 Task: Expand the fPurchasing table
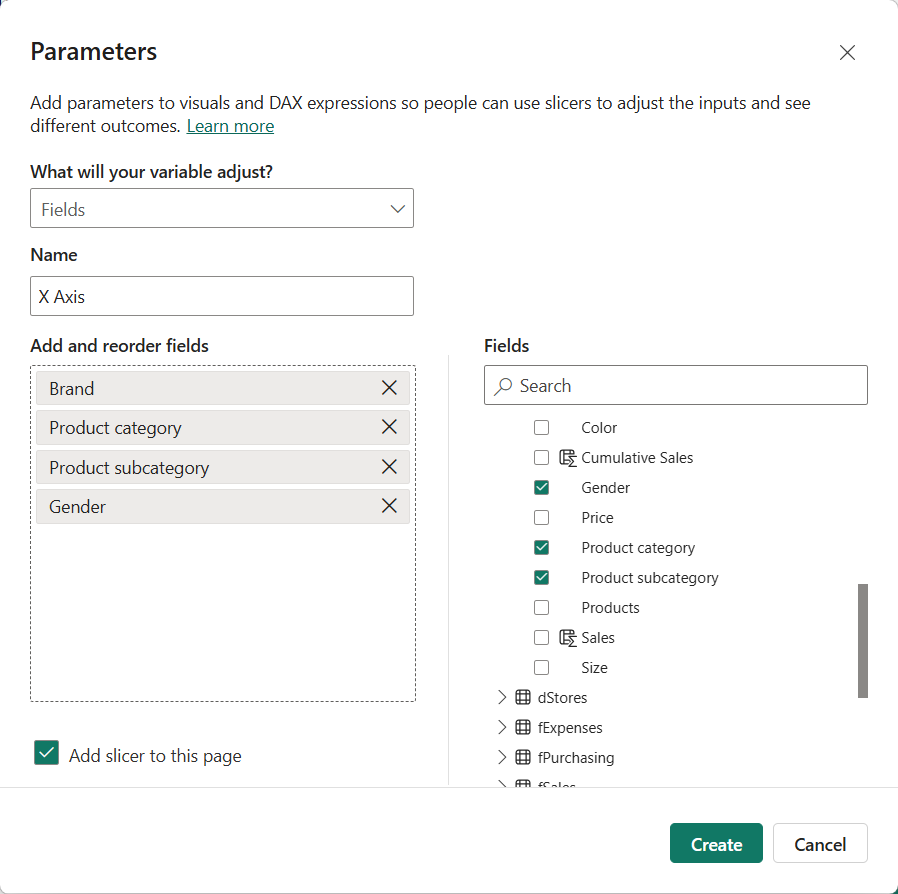[x=502, y=758]
